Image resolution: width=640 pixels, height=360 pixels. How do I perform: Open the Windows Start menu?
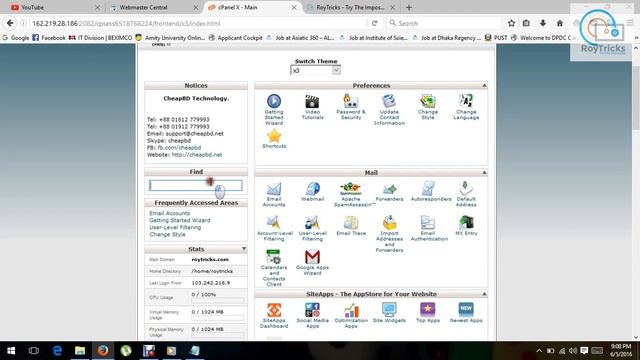coord(11,351)
